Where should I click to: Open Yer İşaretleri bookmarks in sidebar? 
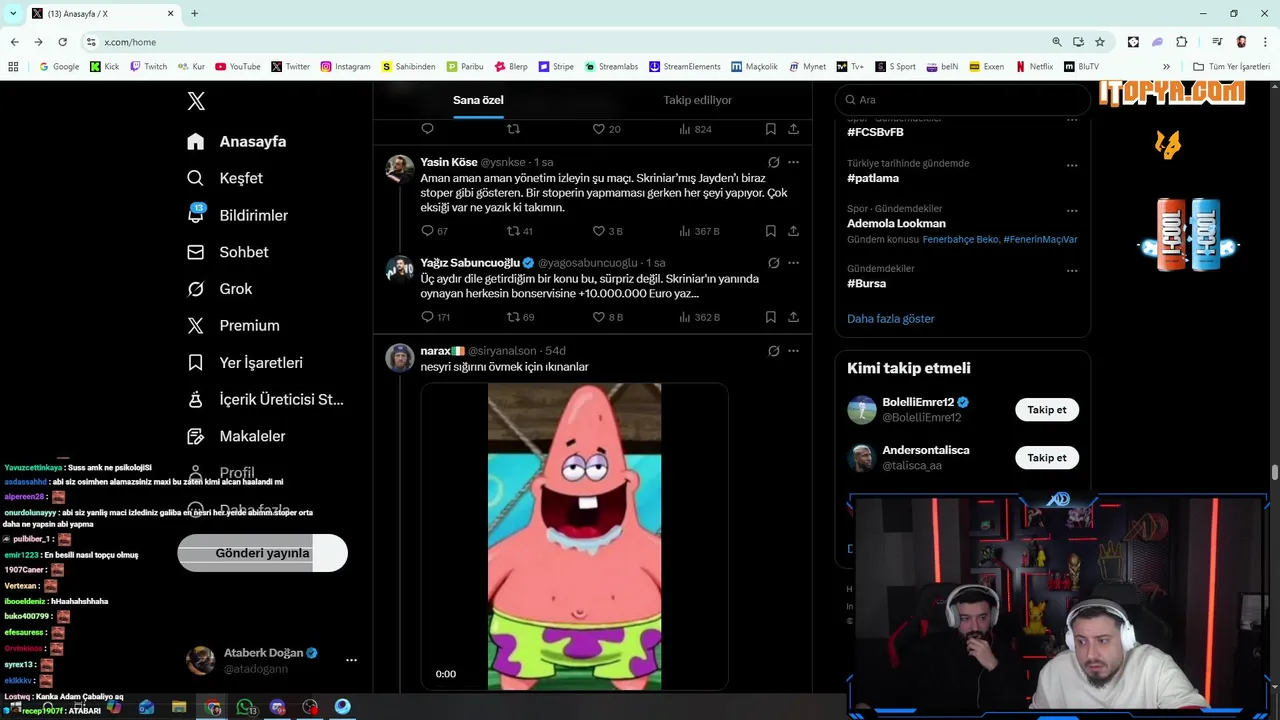coord(245,363)
